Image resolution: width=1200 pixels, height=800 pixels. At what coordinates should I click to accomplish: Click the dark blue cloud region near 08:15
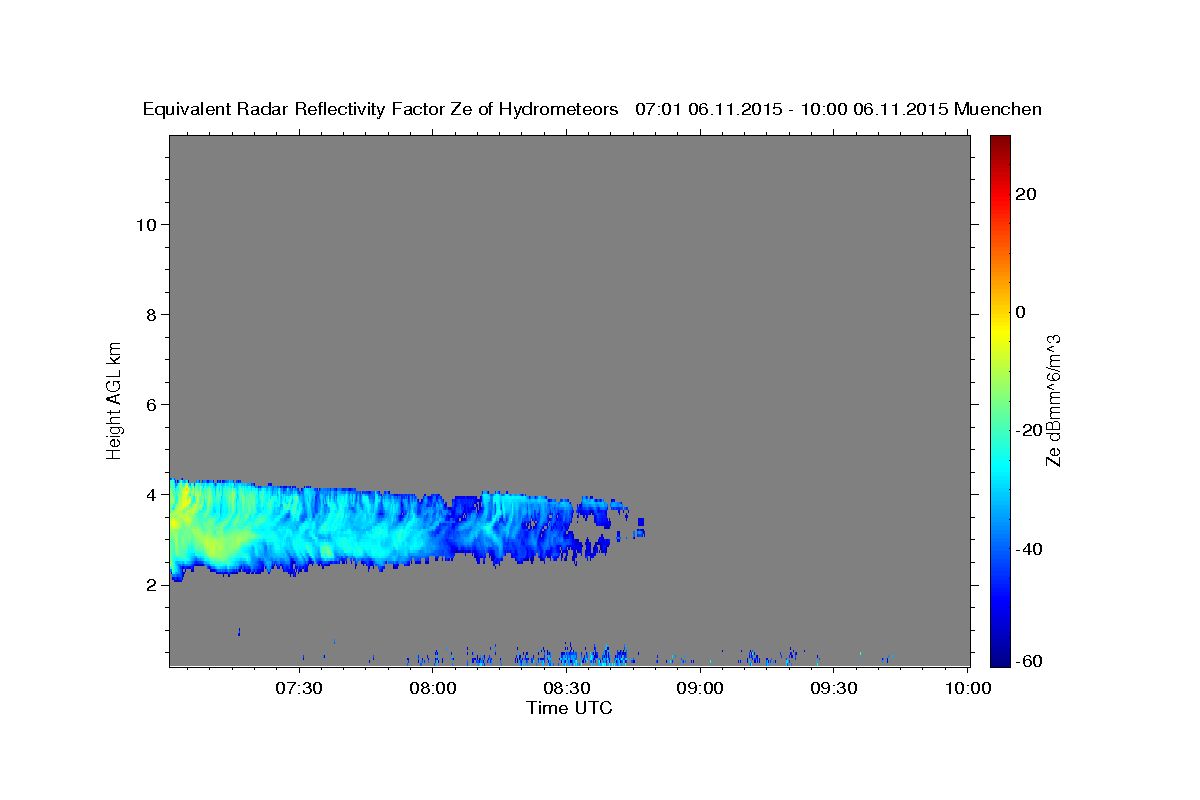point(500,527)
